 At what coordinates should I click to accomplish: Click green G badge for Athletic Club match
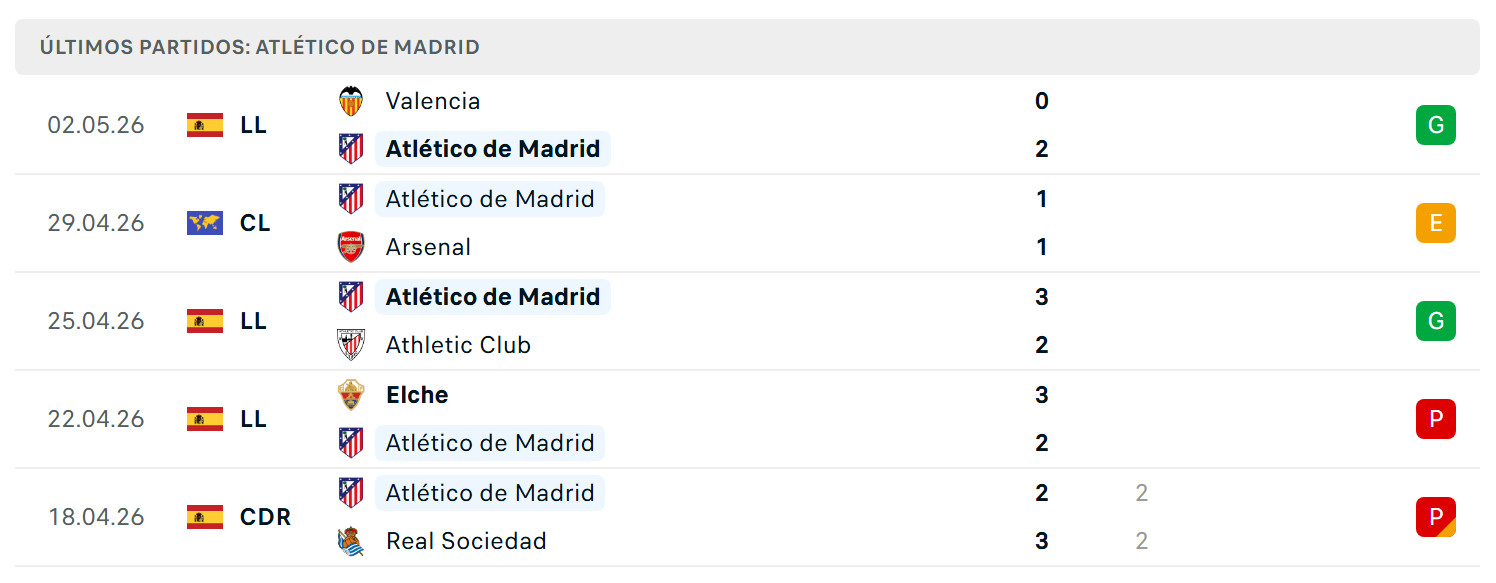point(1436,321)
